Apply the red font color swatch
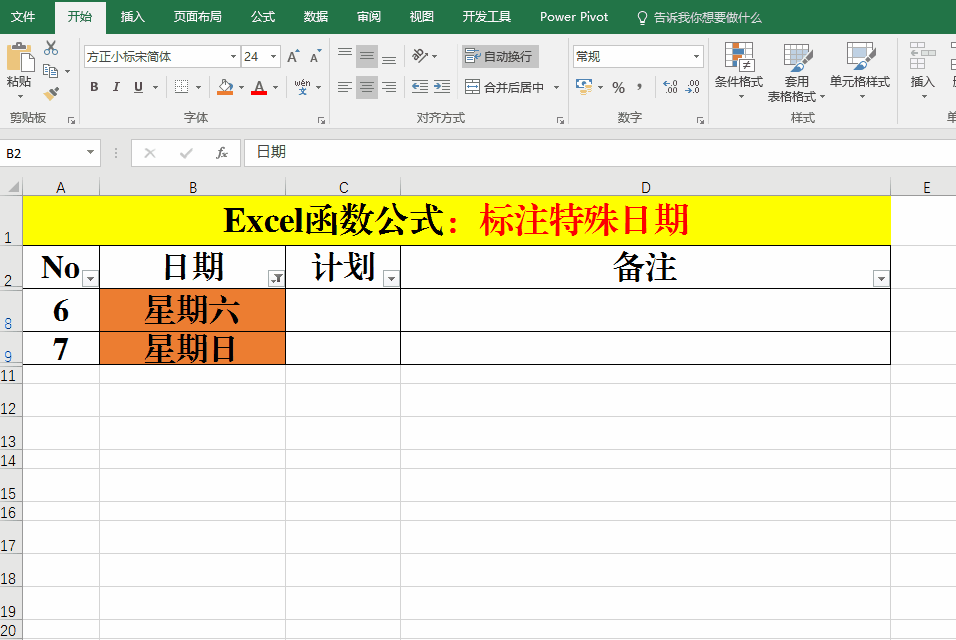The image size is (956, 640). pos(260,88)
